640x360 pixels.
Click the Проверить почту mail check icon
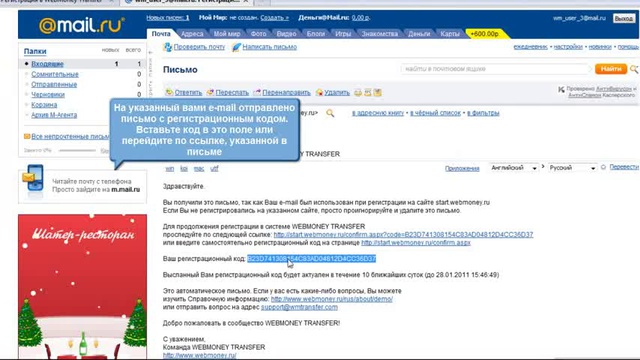pos(167,47)
